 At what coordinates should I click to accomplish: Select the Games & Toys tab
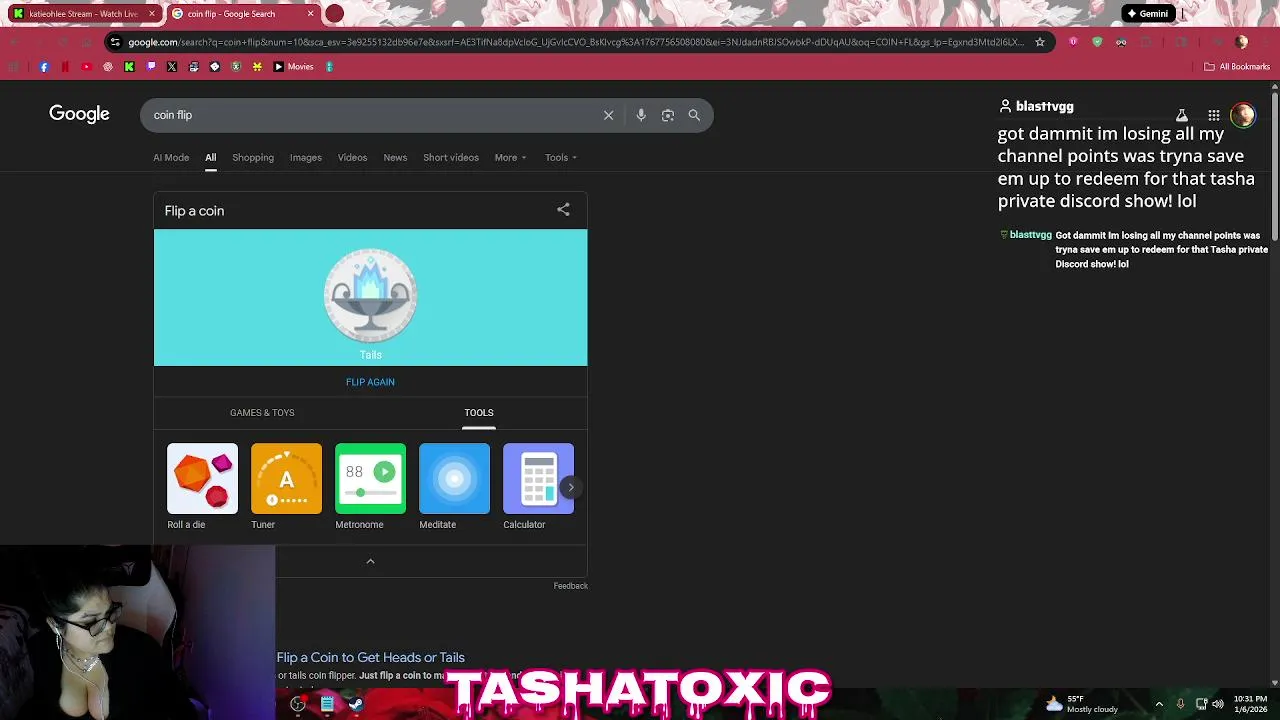coord(262,413)
